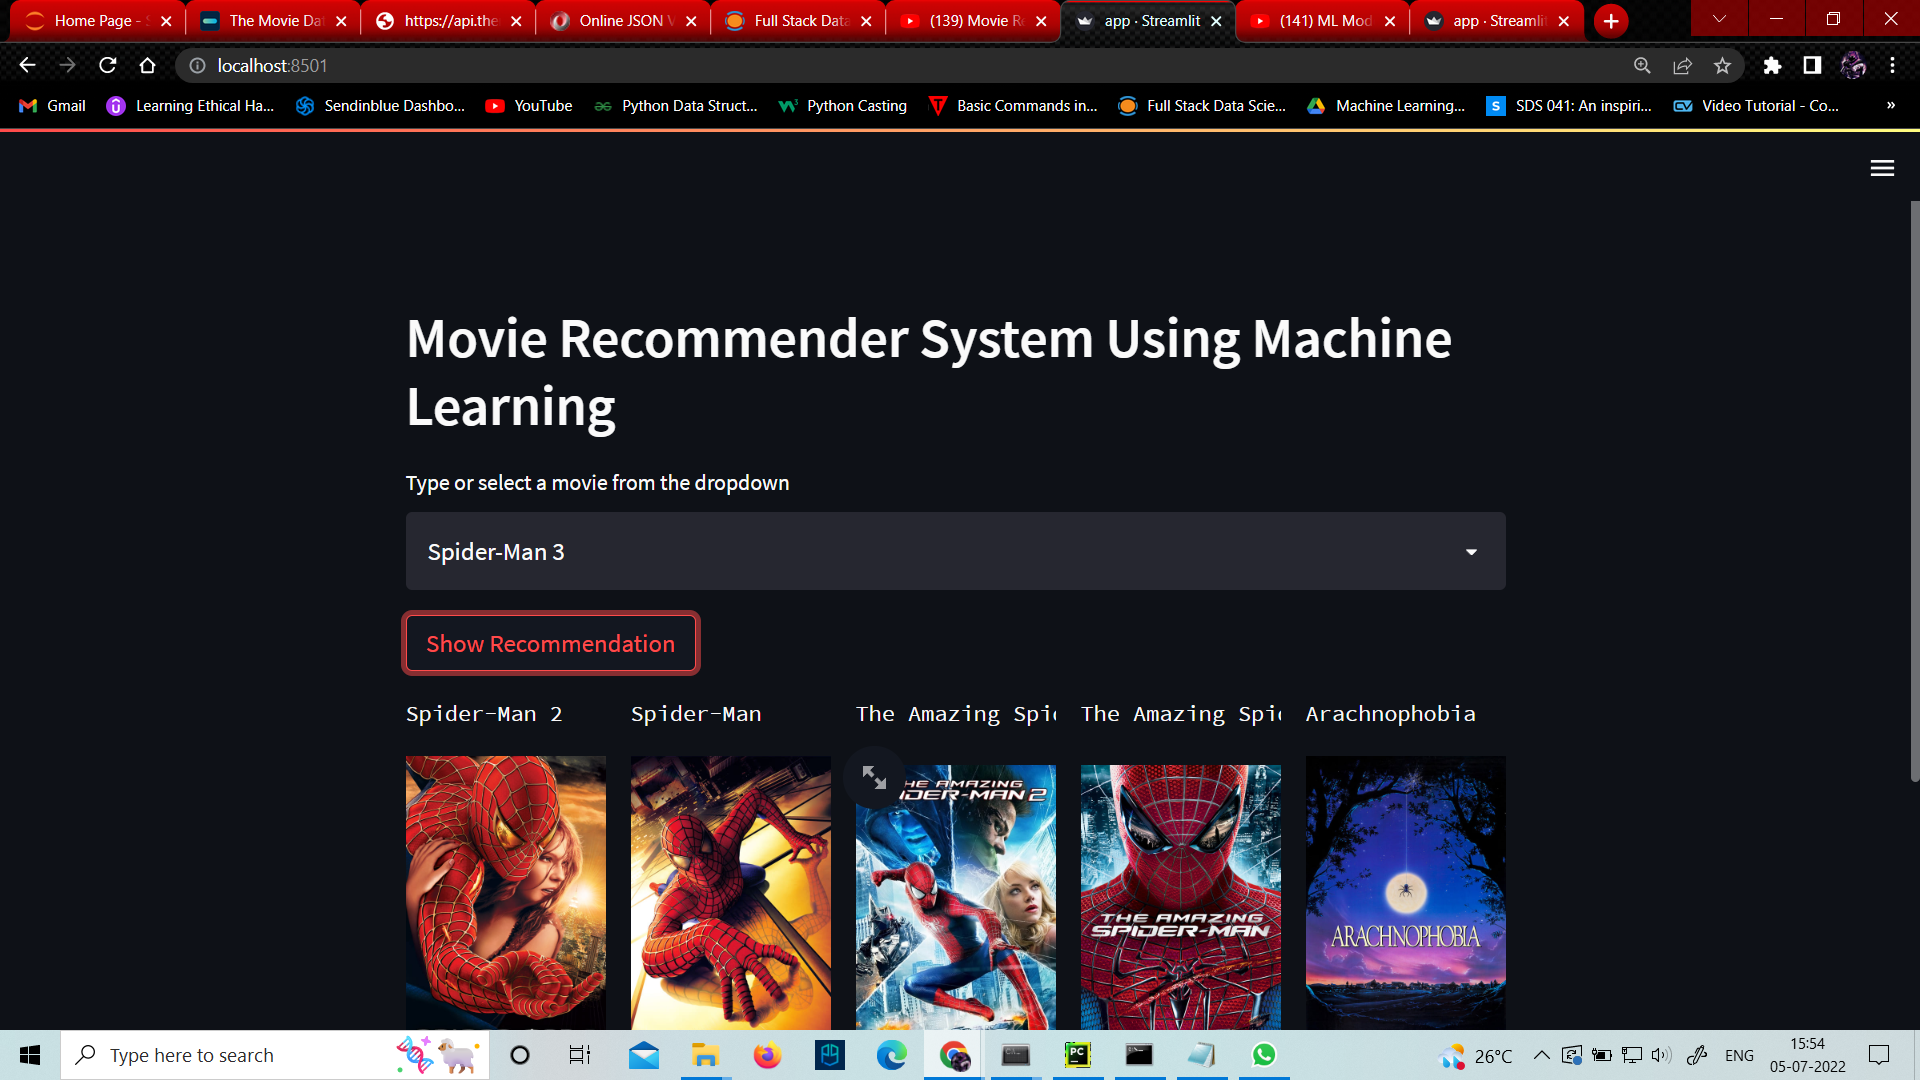Expand hidden tray icons with the chevron

pos(1540,1055)
